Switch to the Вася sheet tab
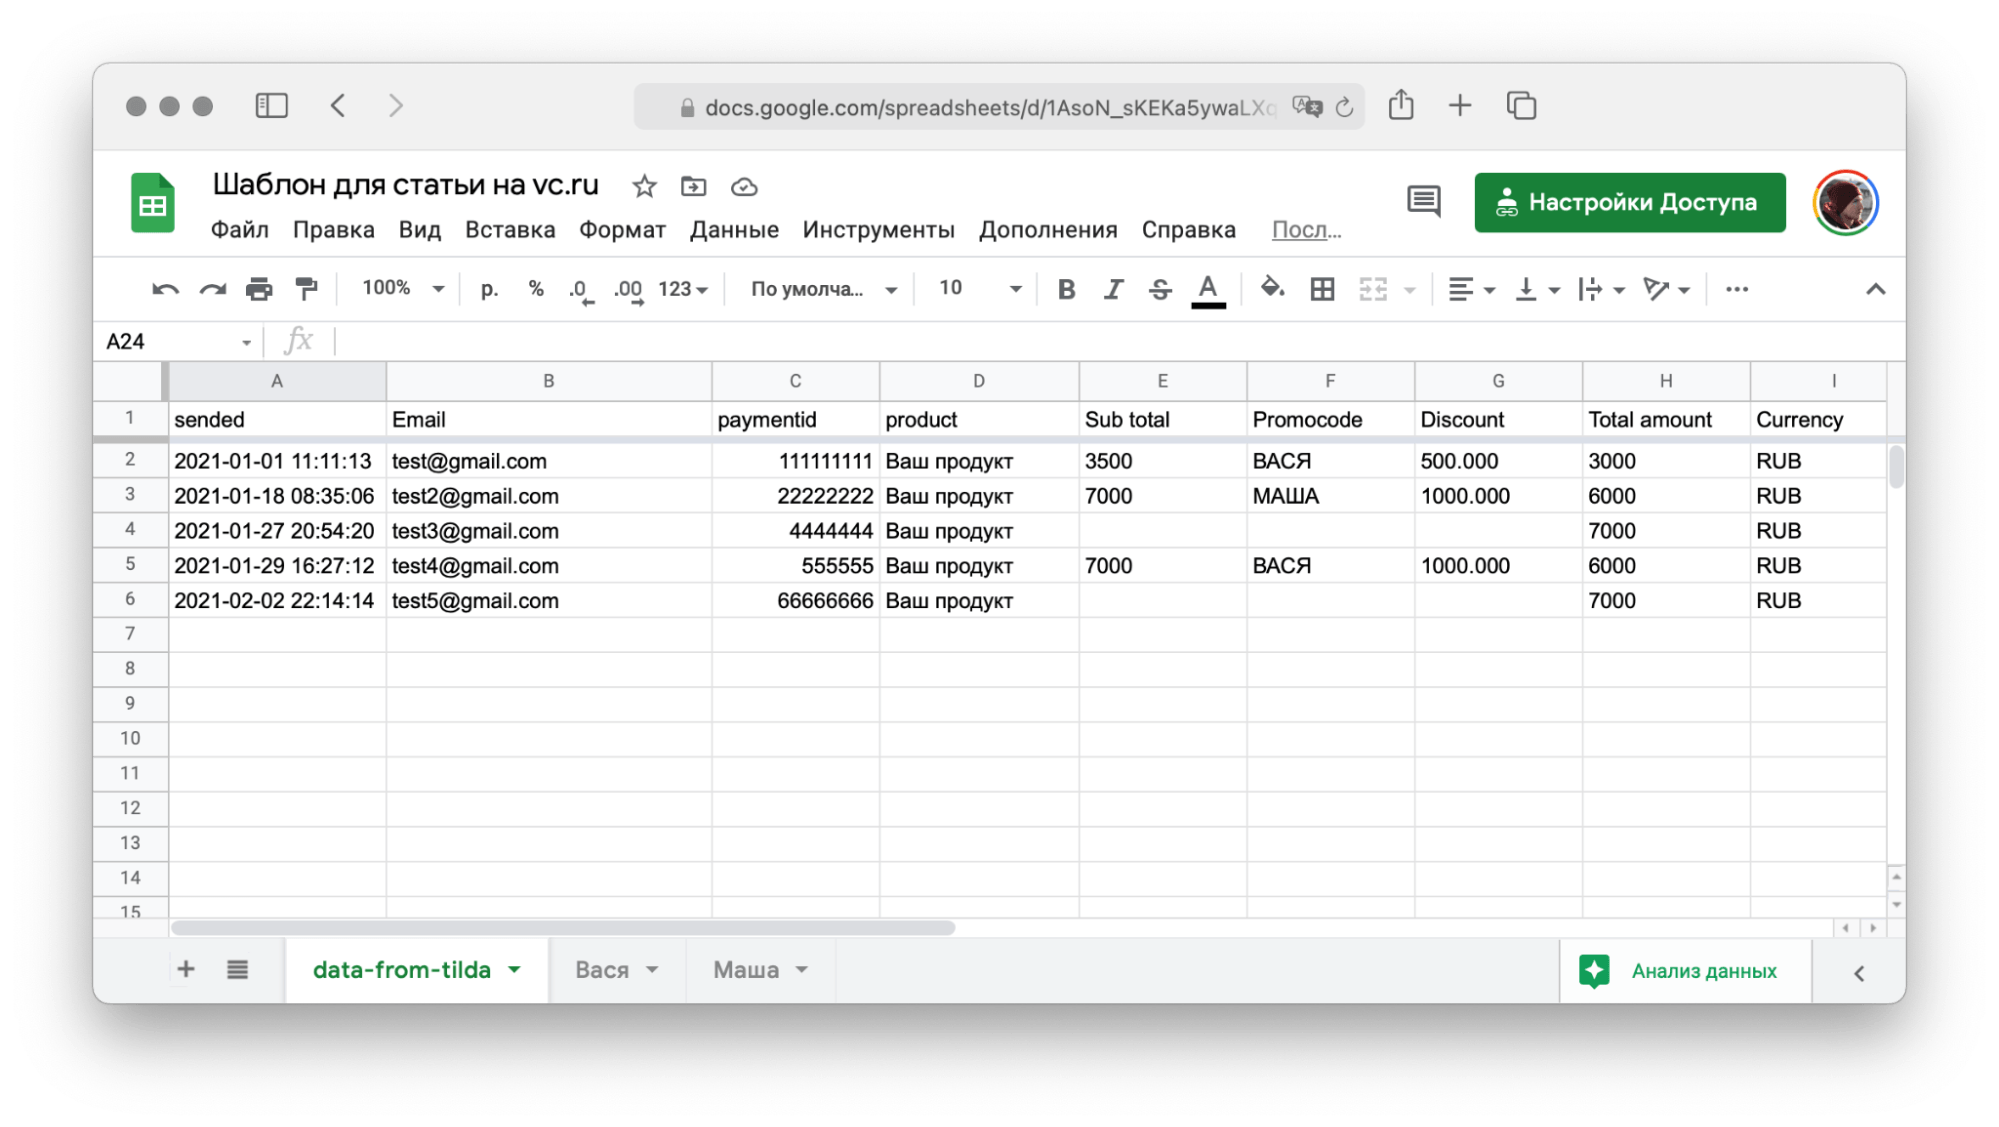 click(602, 970)
